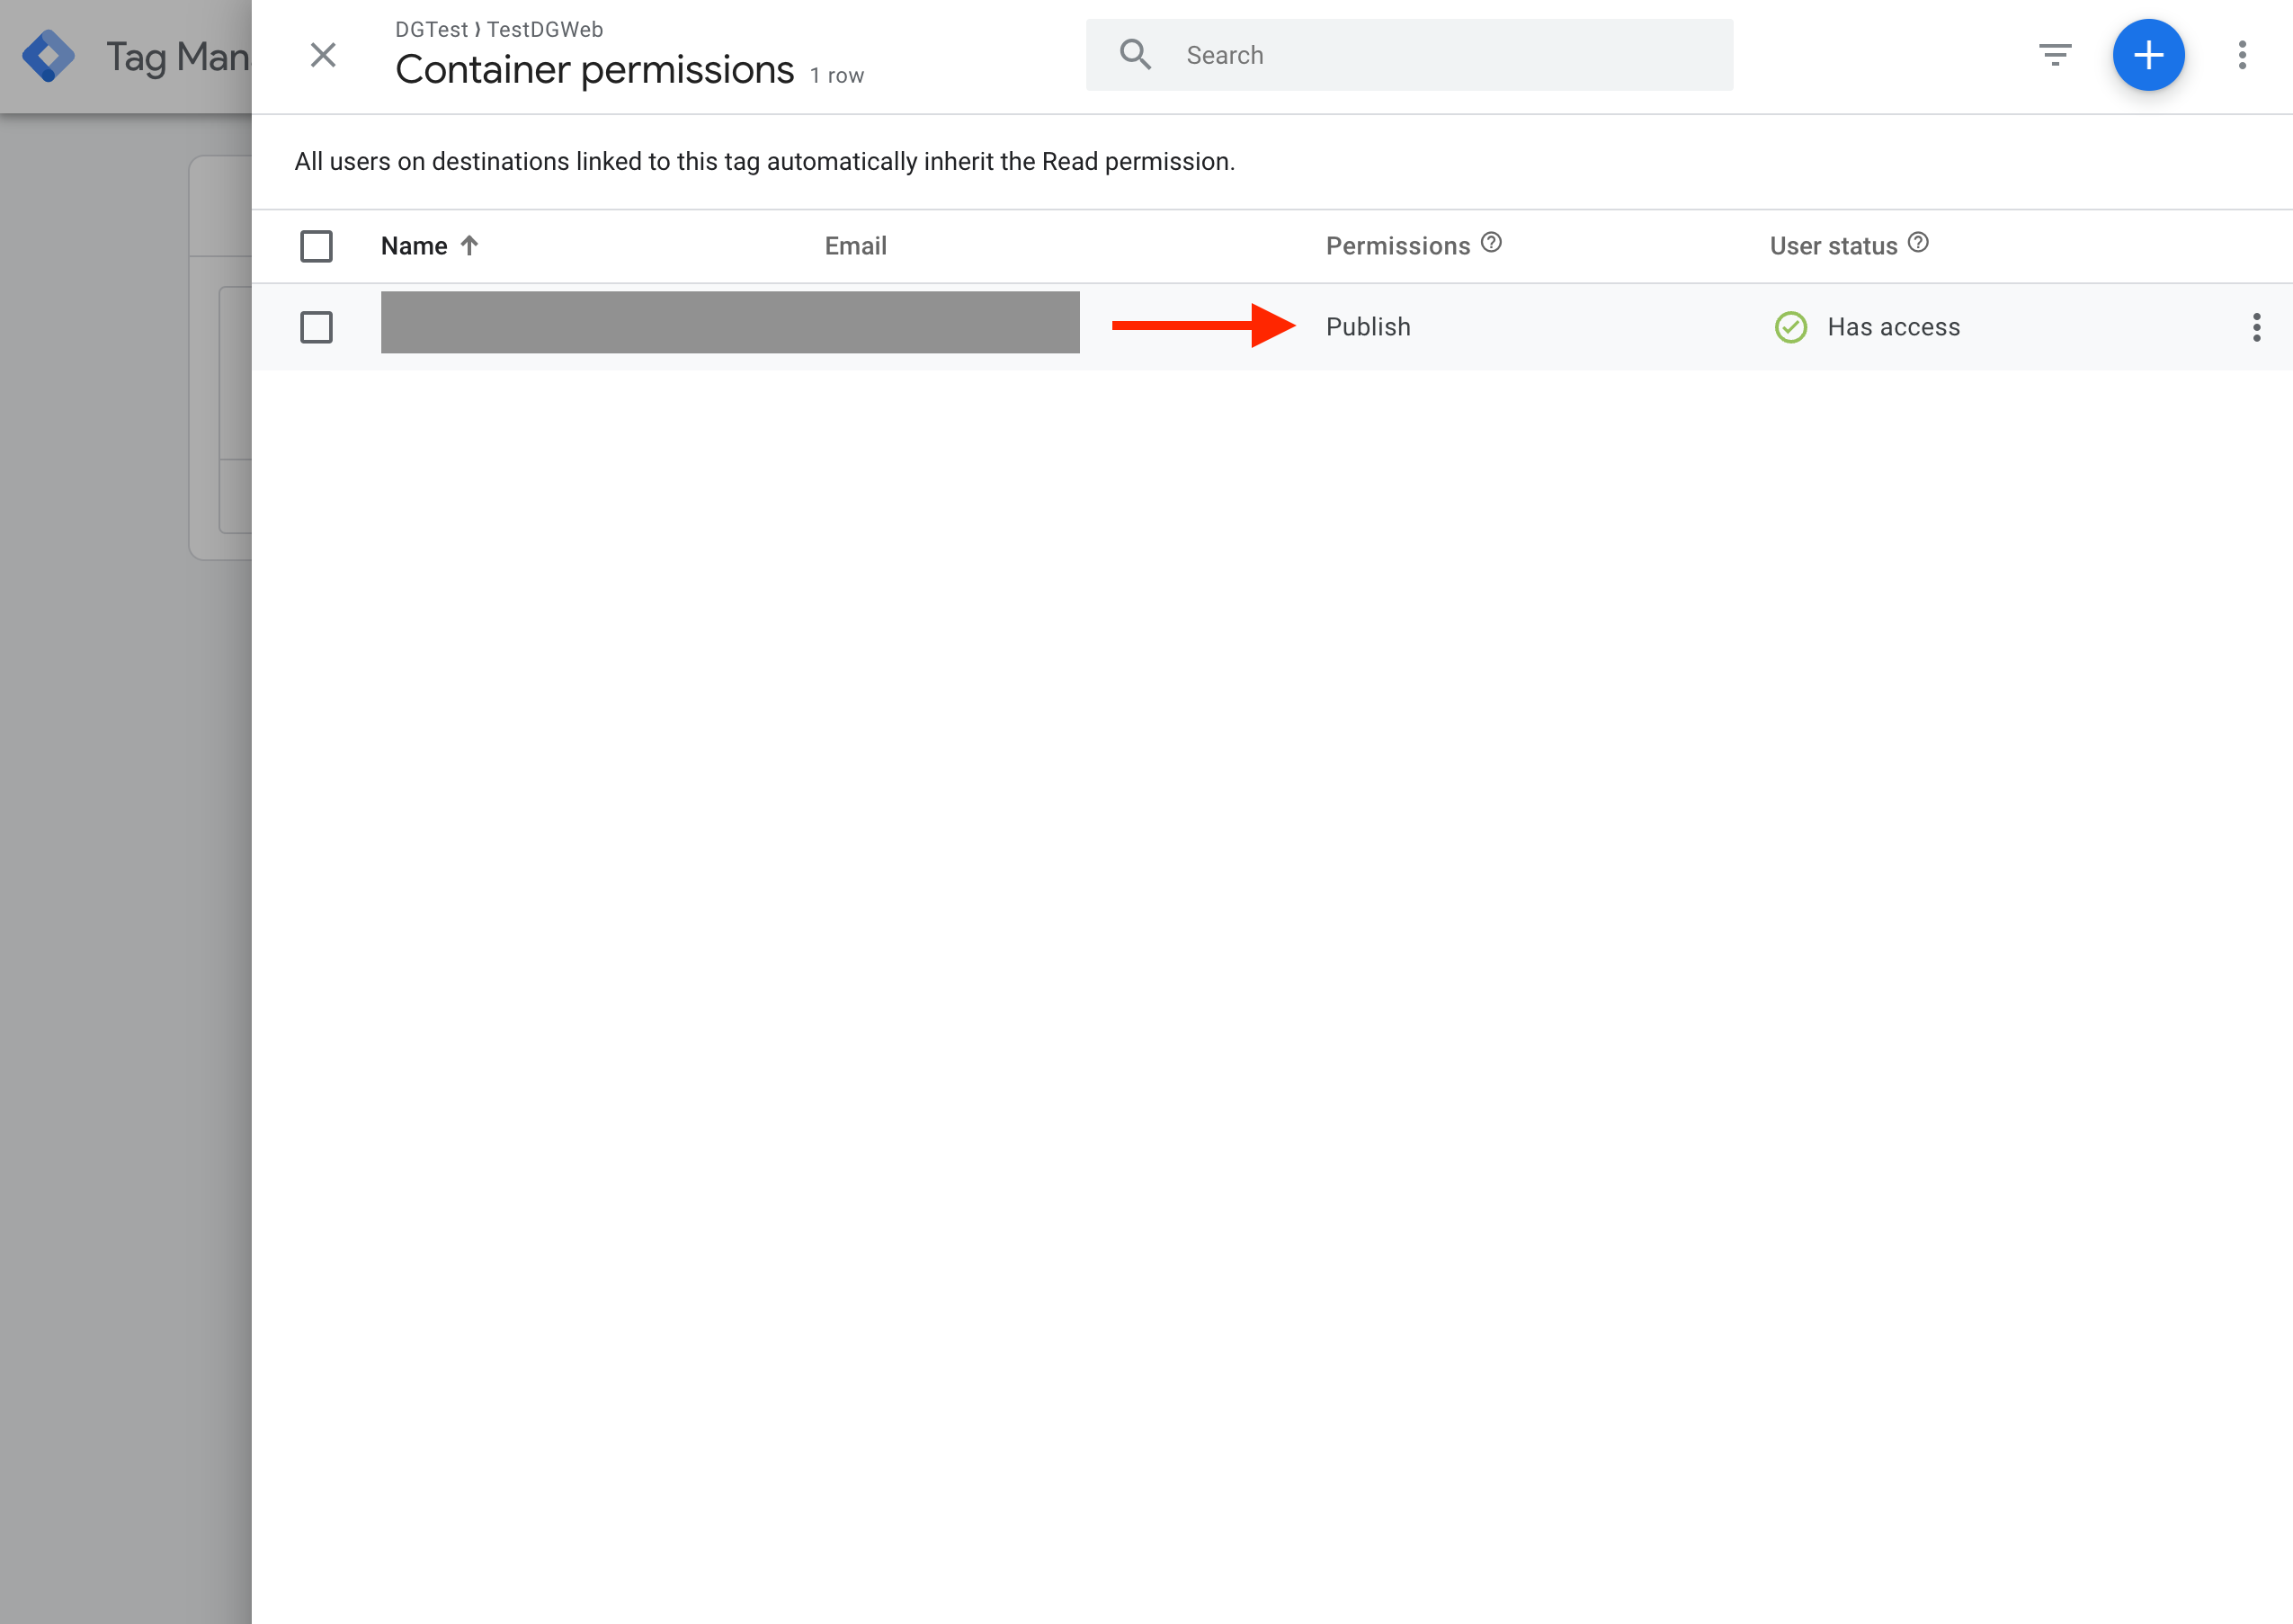The width and height of the screenshot is (2293, 1624).
Task: Toggle the header row checkbox to select all
Action: (x=317, y=245)
